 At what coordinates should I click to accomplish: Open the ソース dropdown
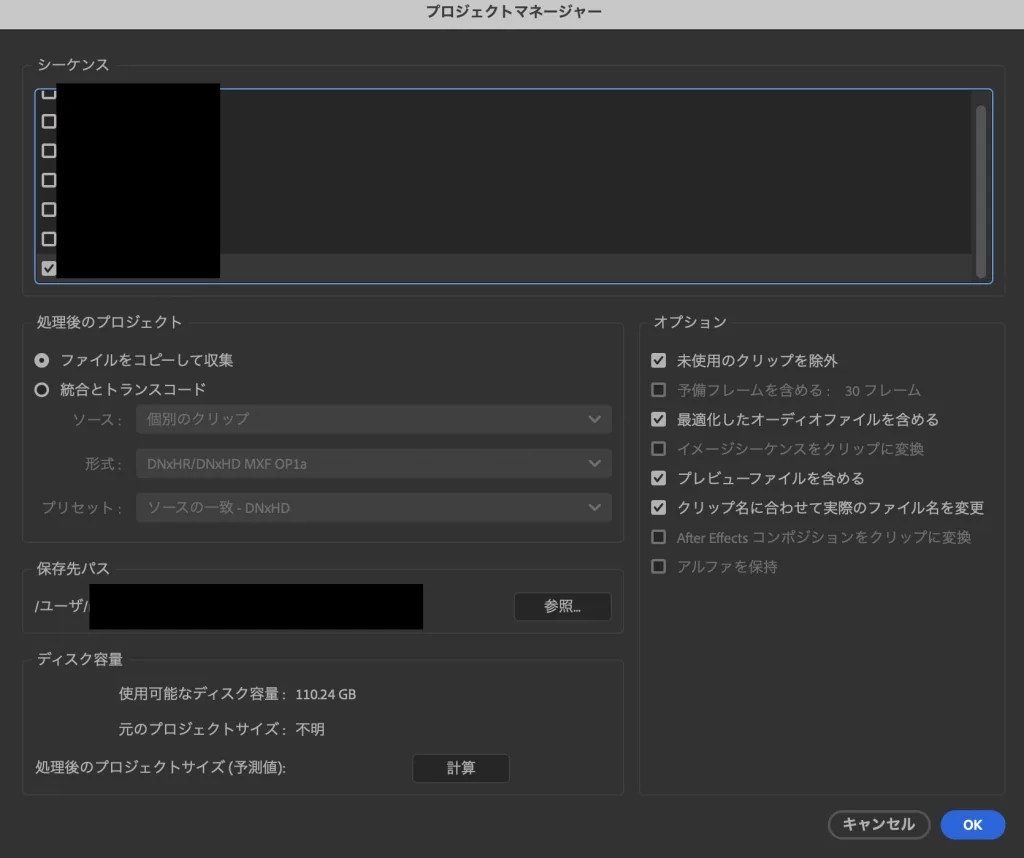(x=373, y=419)
